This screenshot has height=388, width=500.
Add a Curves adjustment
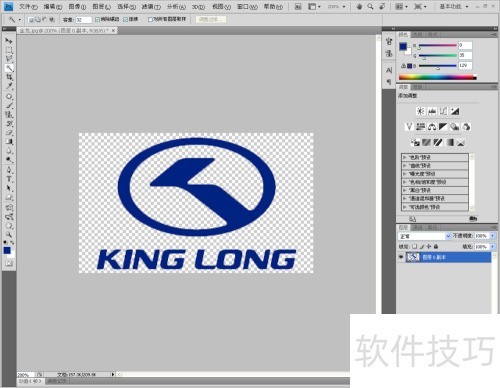(x=443, y=111)
